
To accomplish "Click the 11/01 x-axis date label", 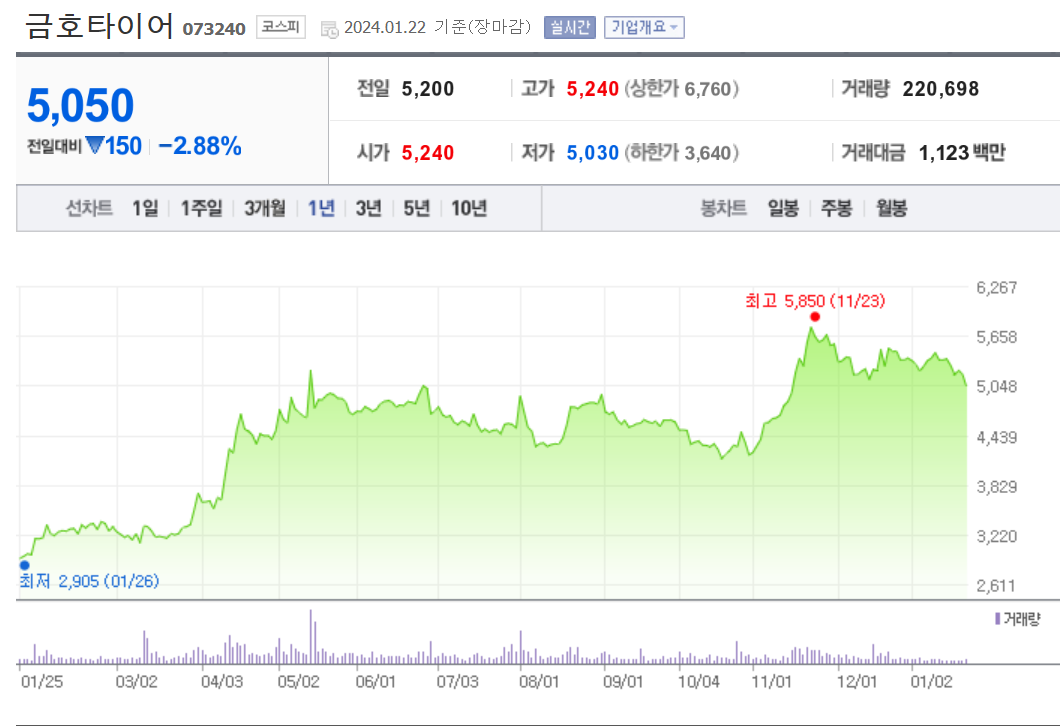I will pos(771,681).
